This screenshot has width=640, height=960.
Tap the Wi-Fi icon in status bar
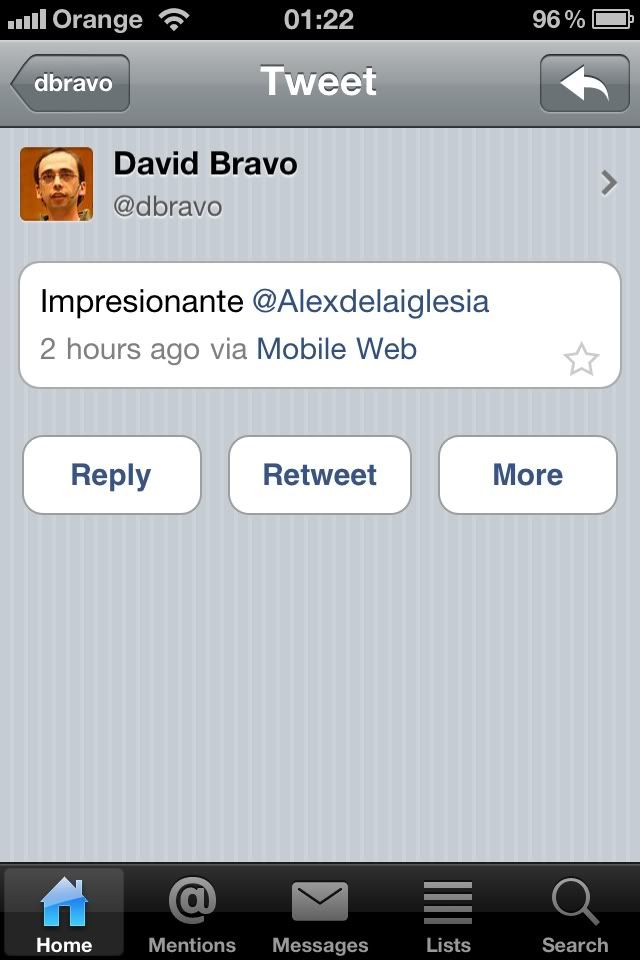[174, 20]
